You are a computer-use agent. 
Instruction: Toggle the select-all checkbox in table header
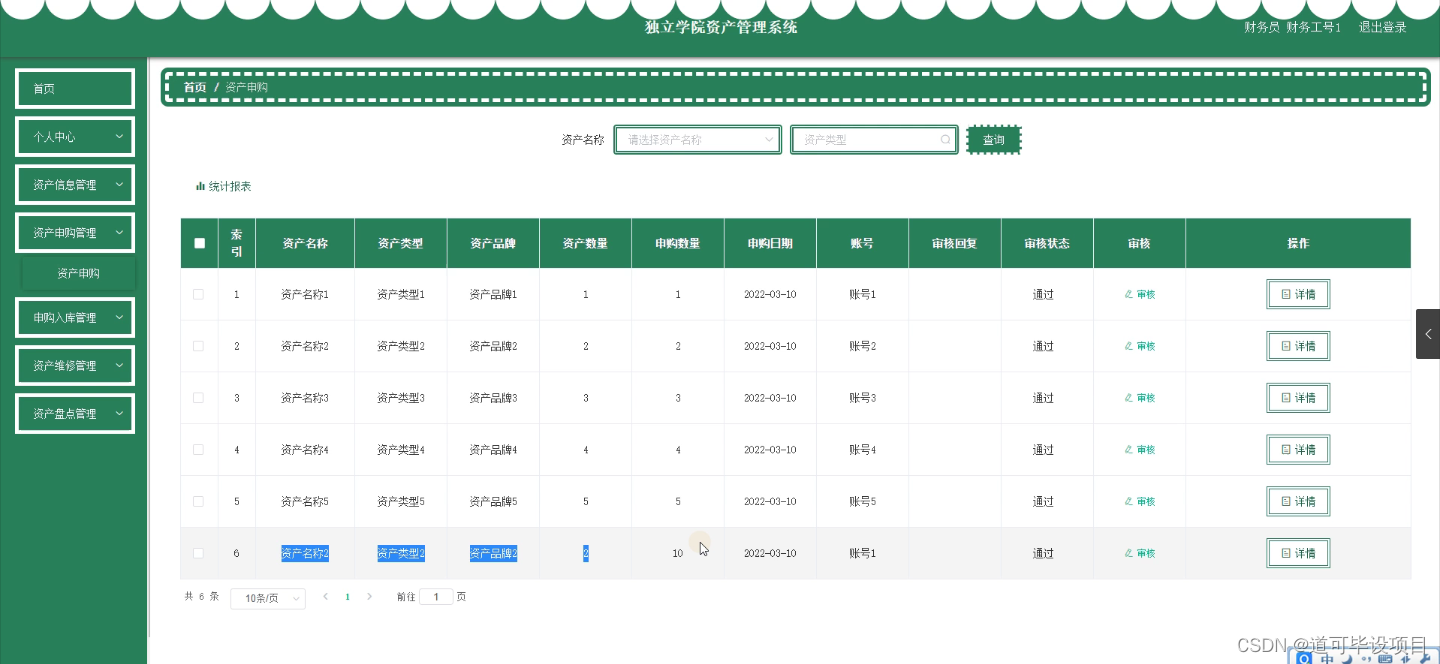[199, 242]
